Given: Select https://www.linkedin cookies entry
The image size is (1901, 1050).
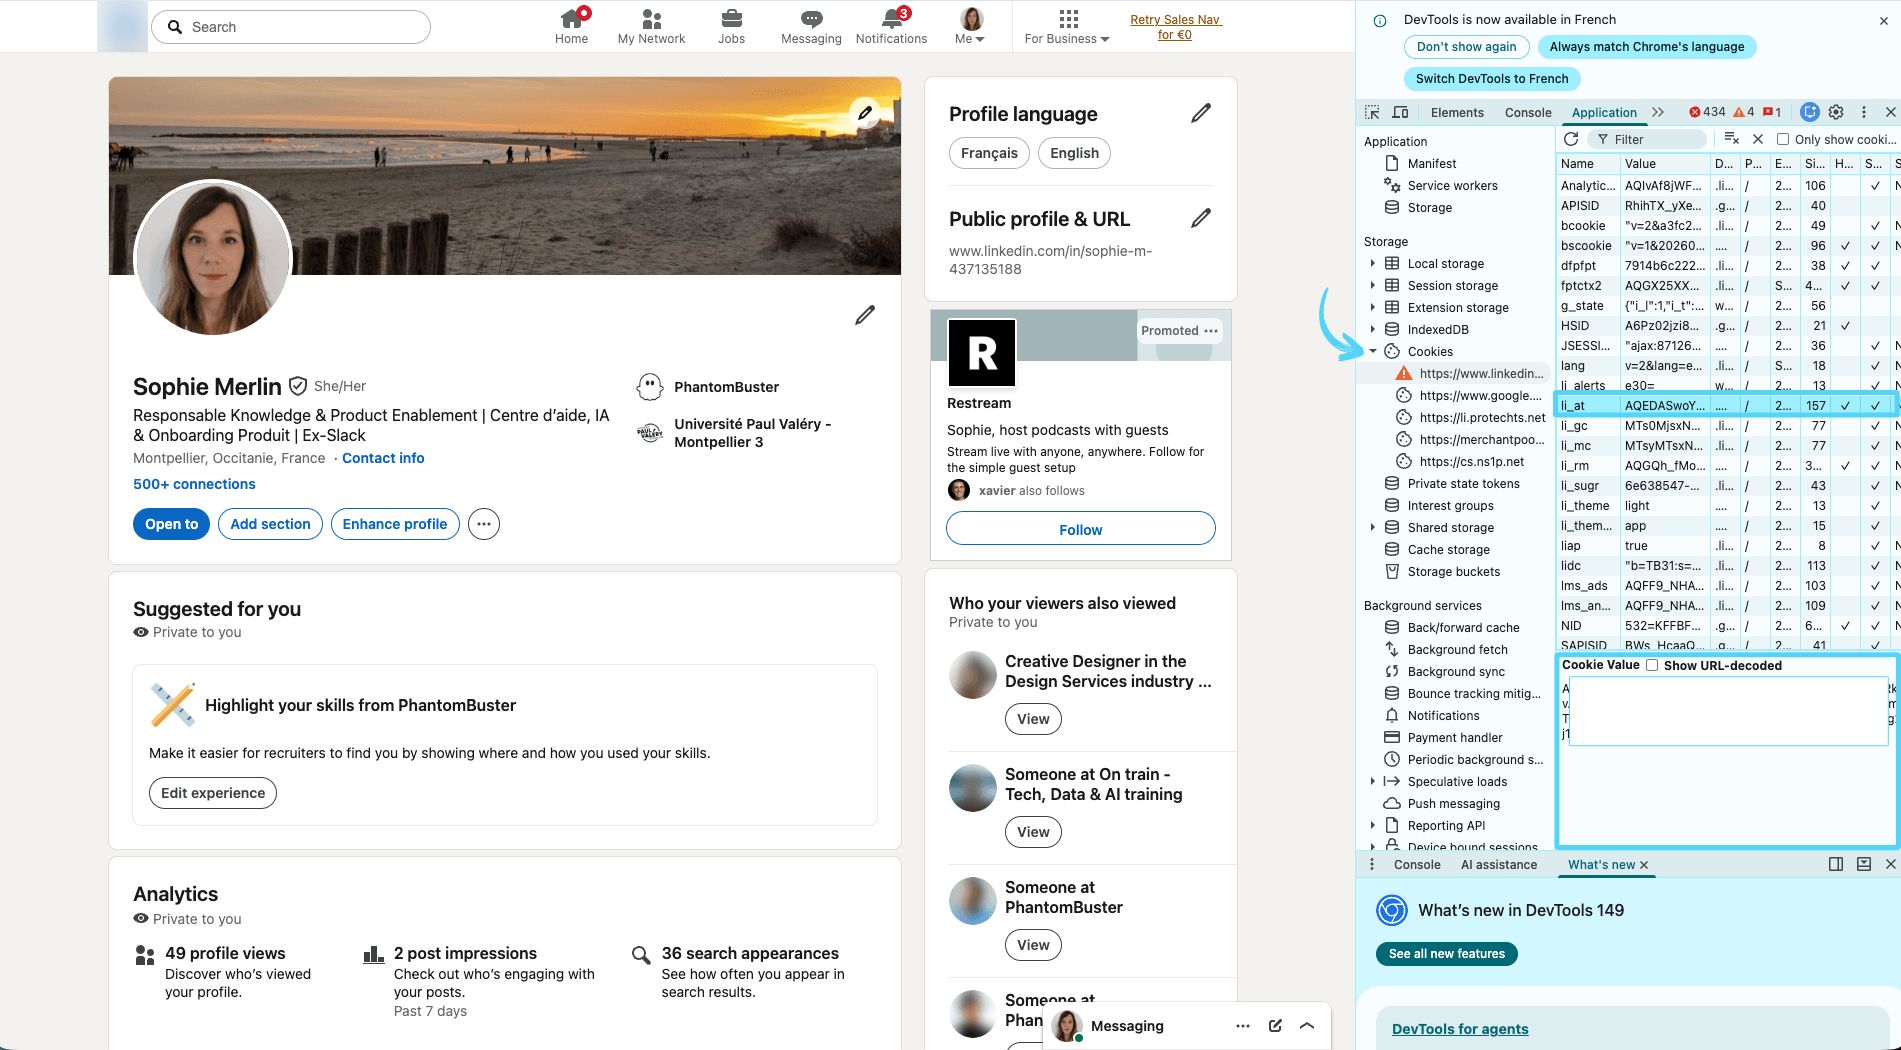Looking at the screenshot, I should point(1481,374).
